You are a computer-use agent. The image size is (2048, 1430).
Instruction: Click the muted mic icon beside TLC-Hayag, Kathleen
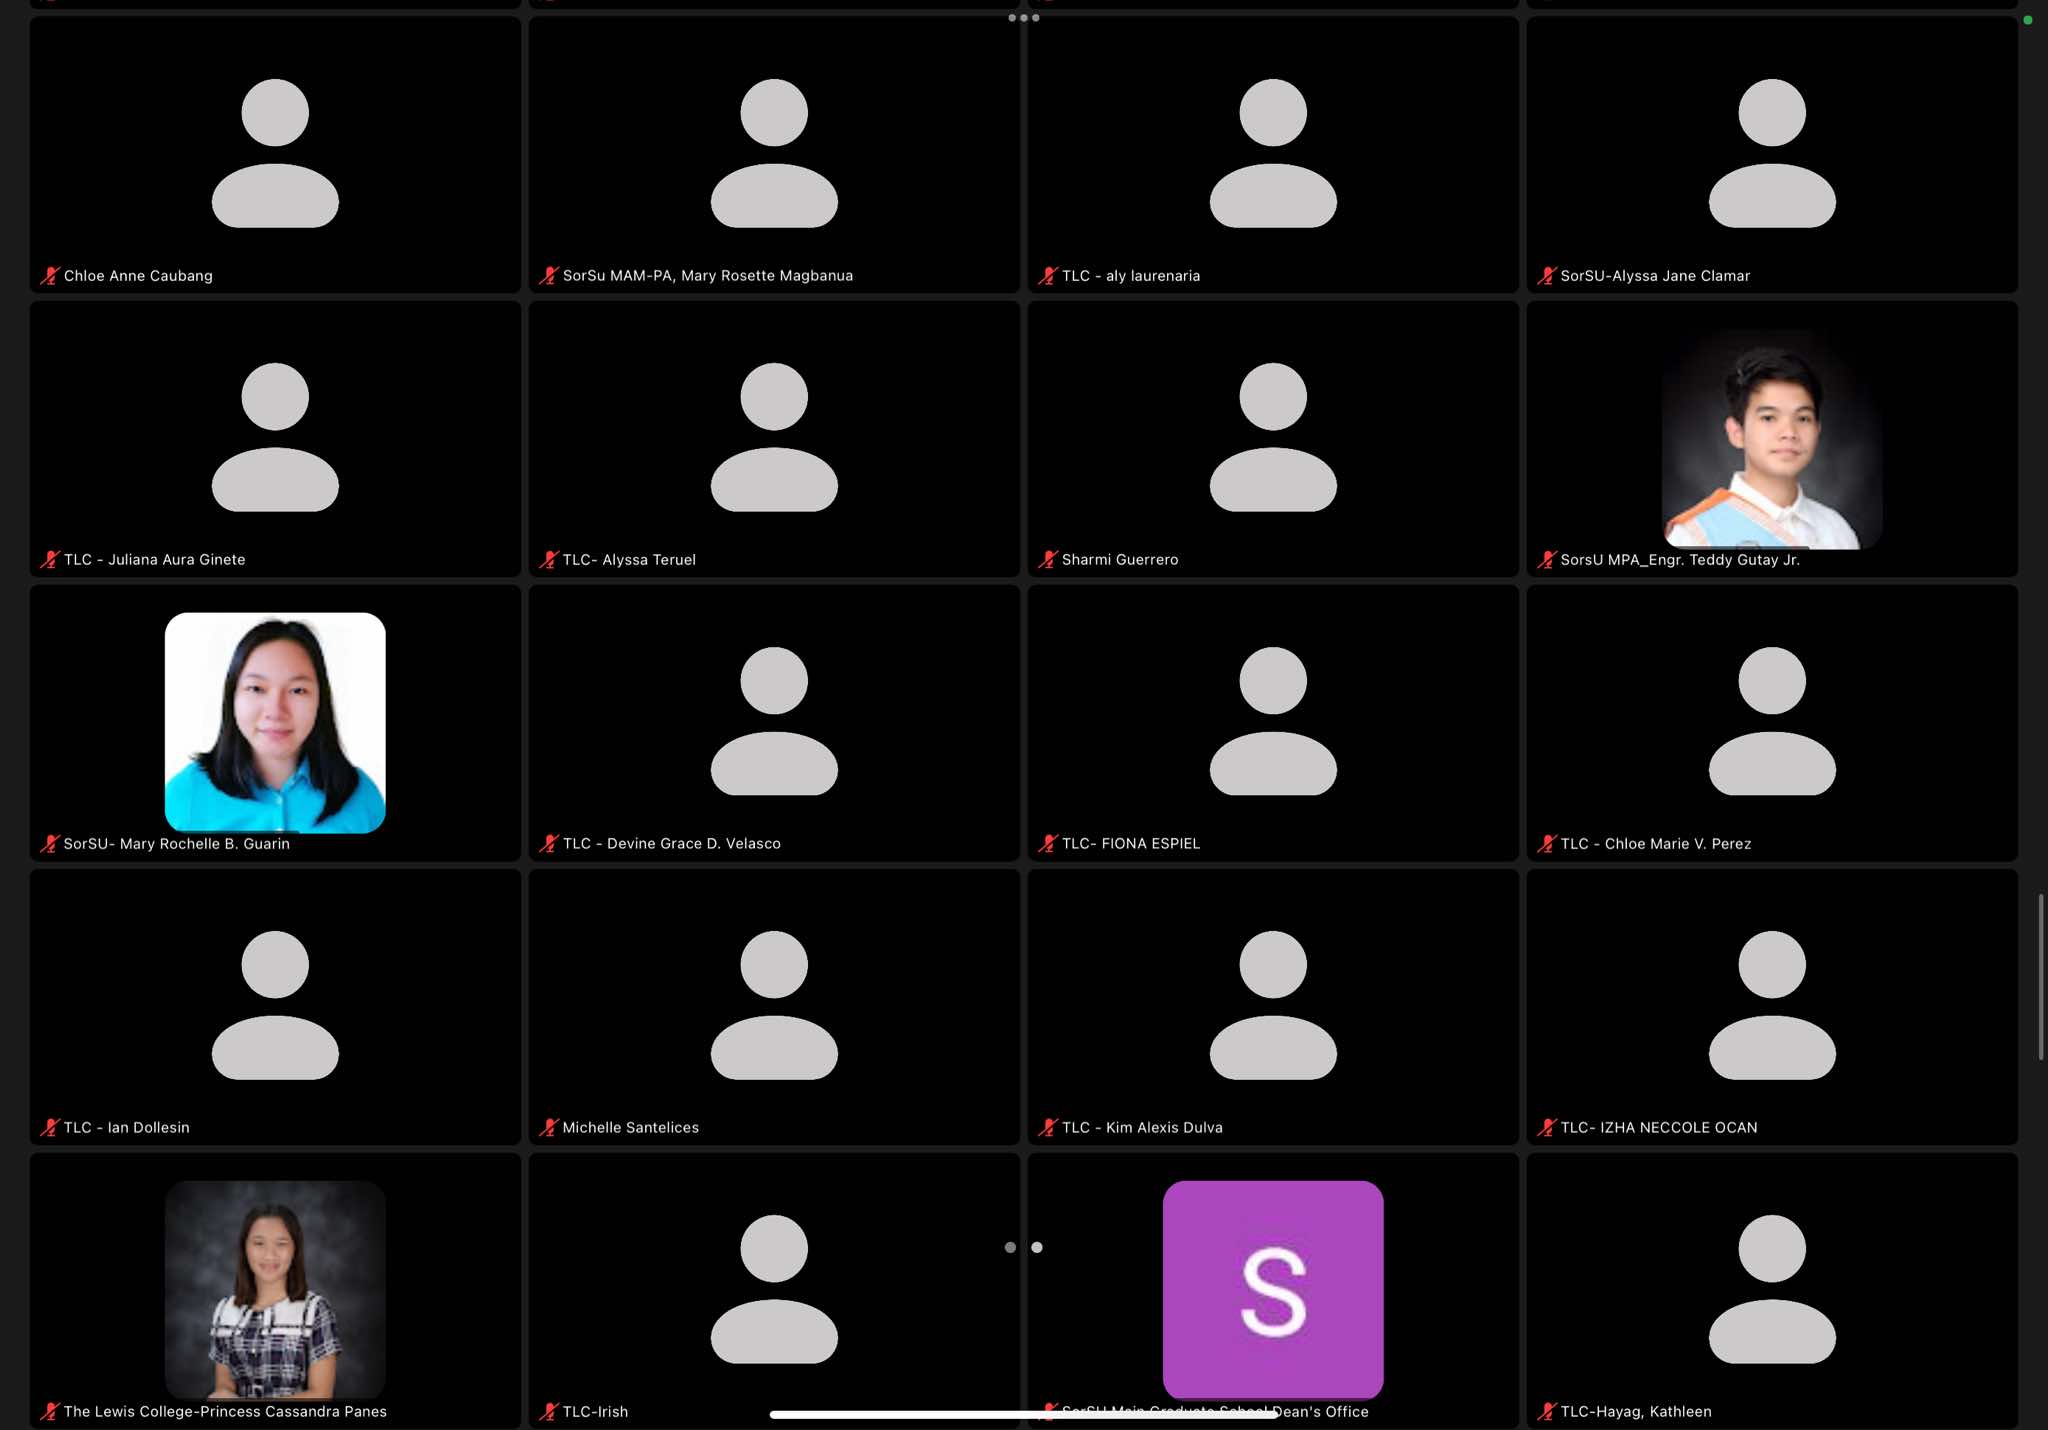(x=1546, y=1412)
